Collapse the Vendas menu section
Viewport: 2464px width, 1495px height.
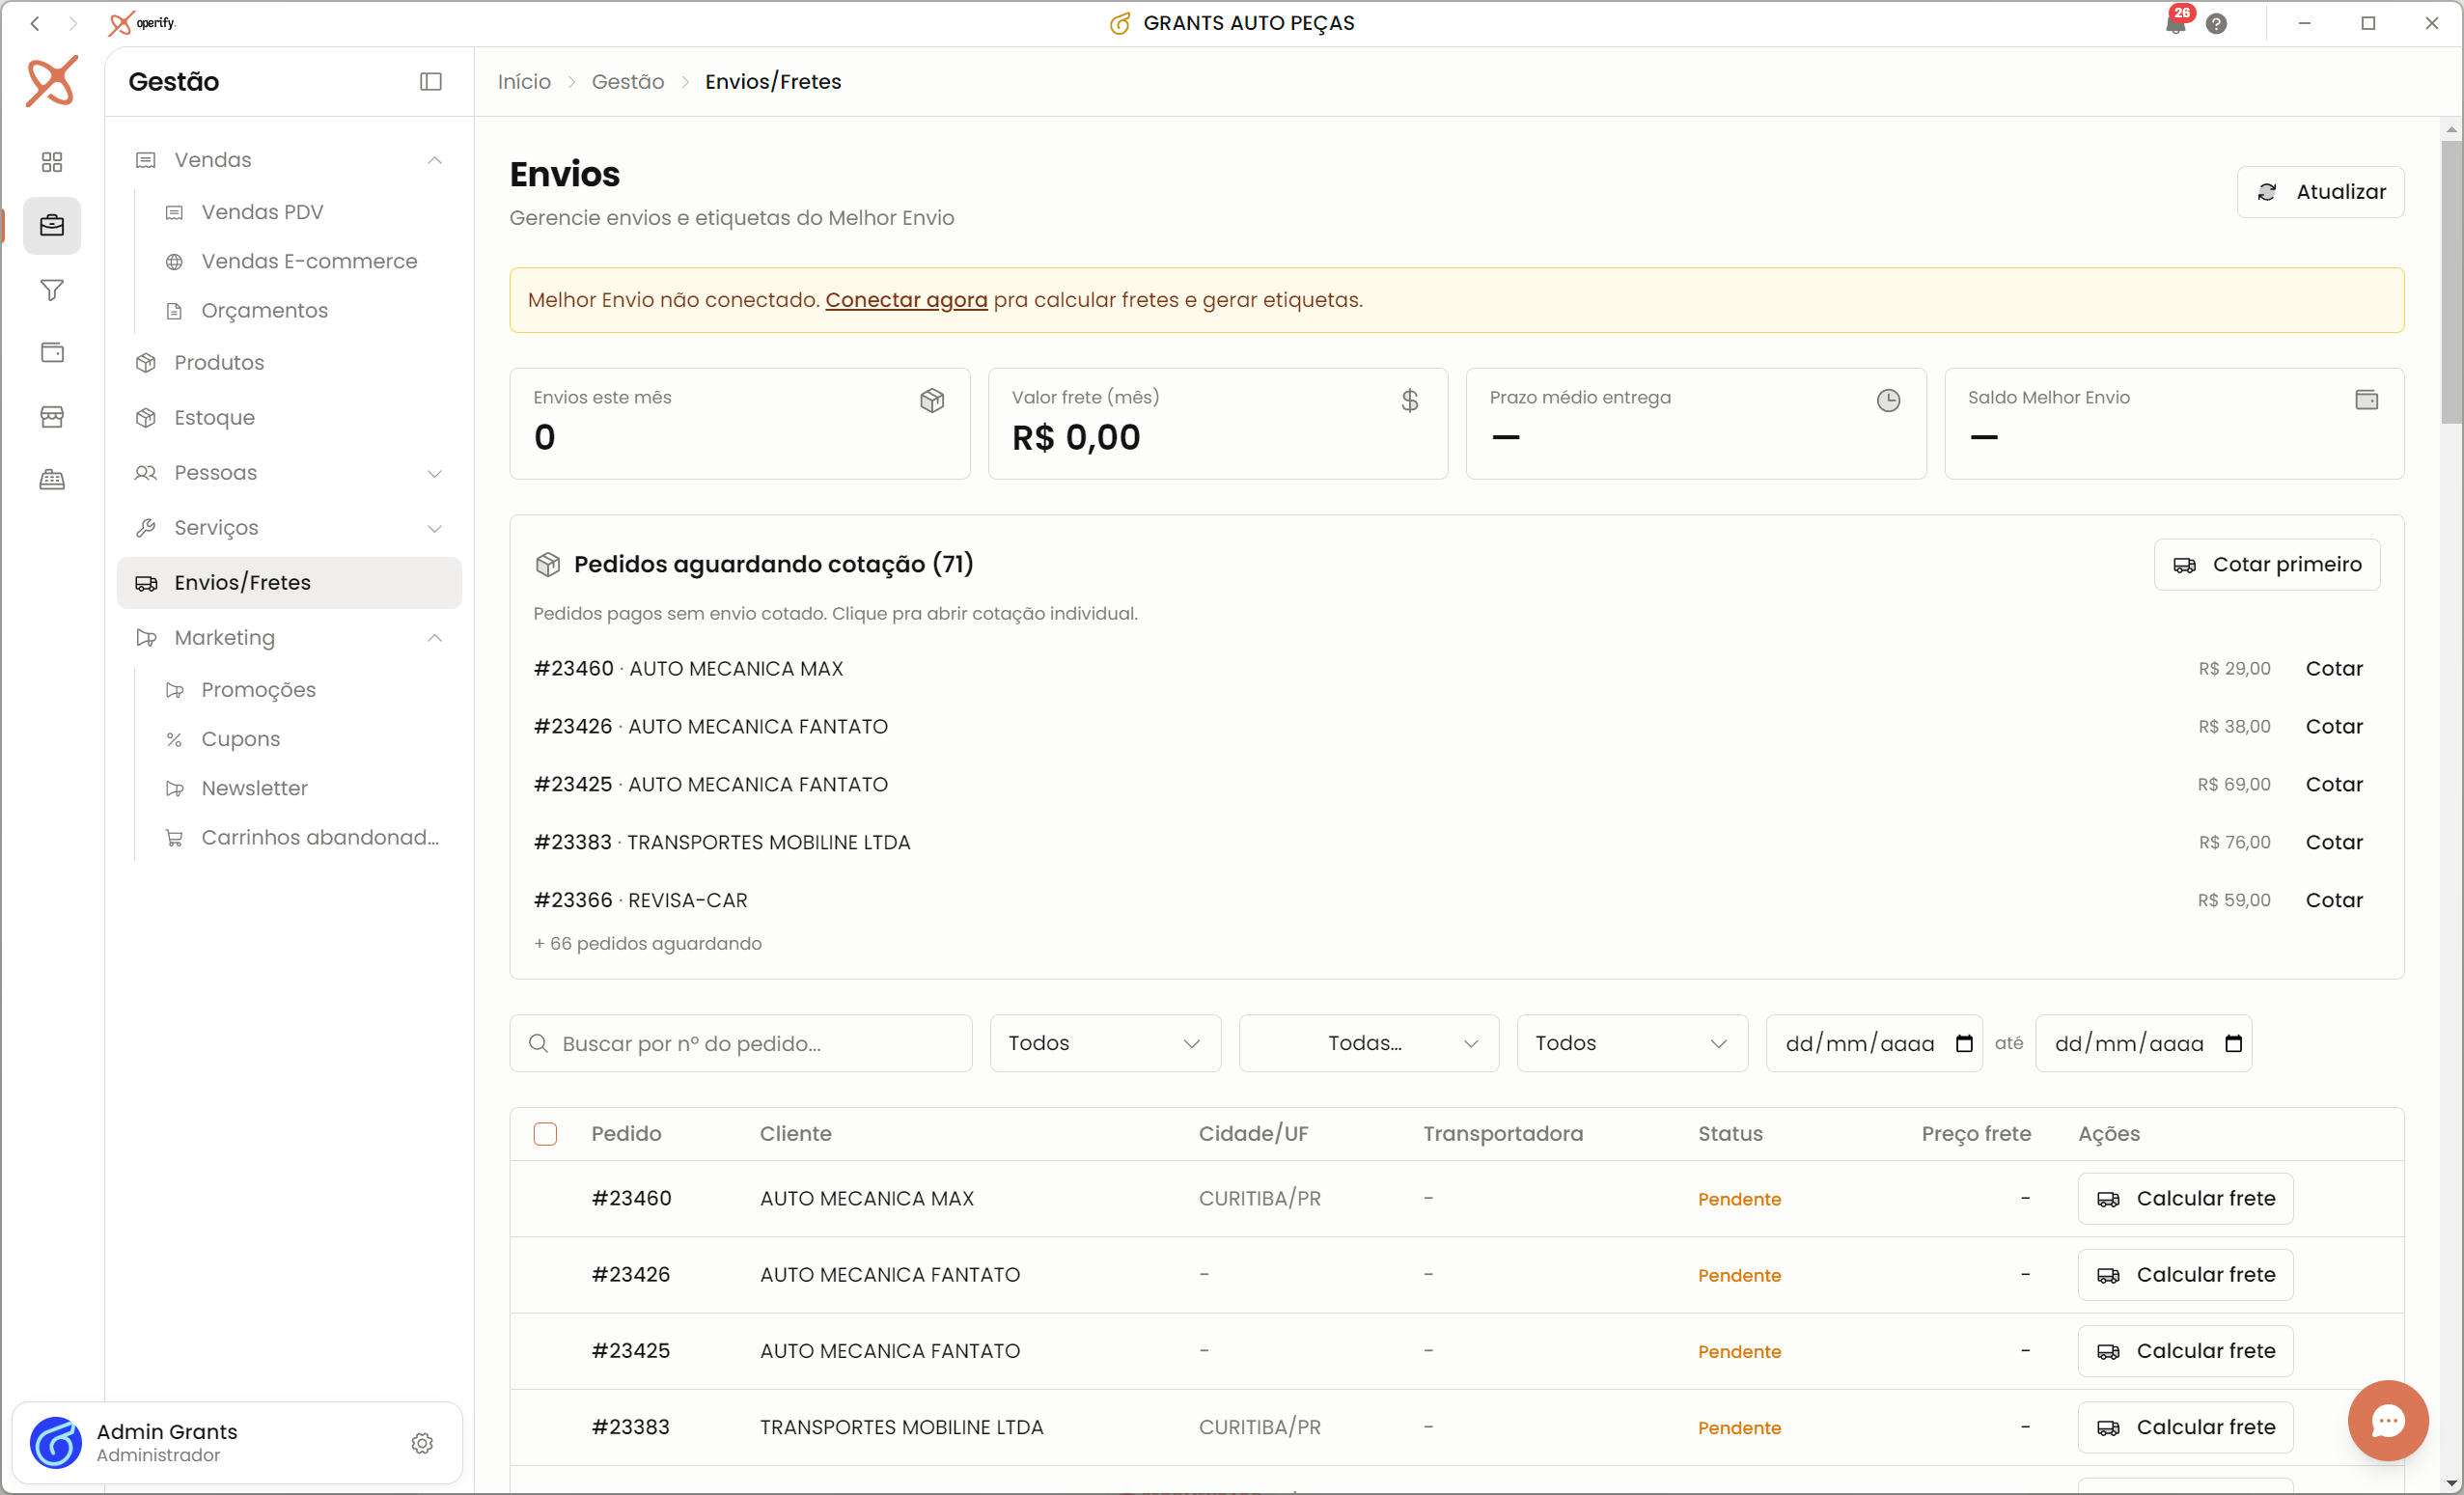pyautogui.click(x=290, y=160)
